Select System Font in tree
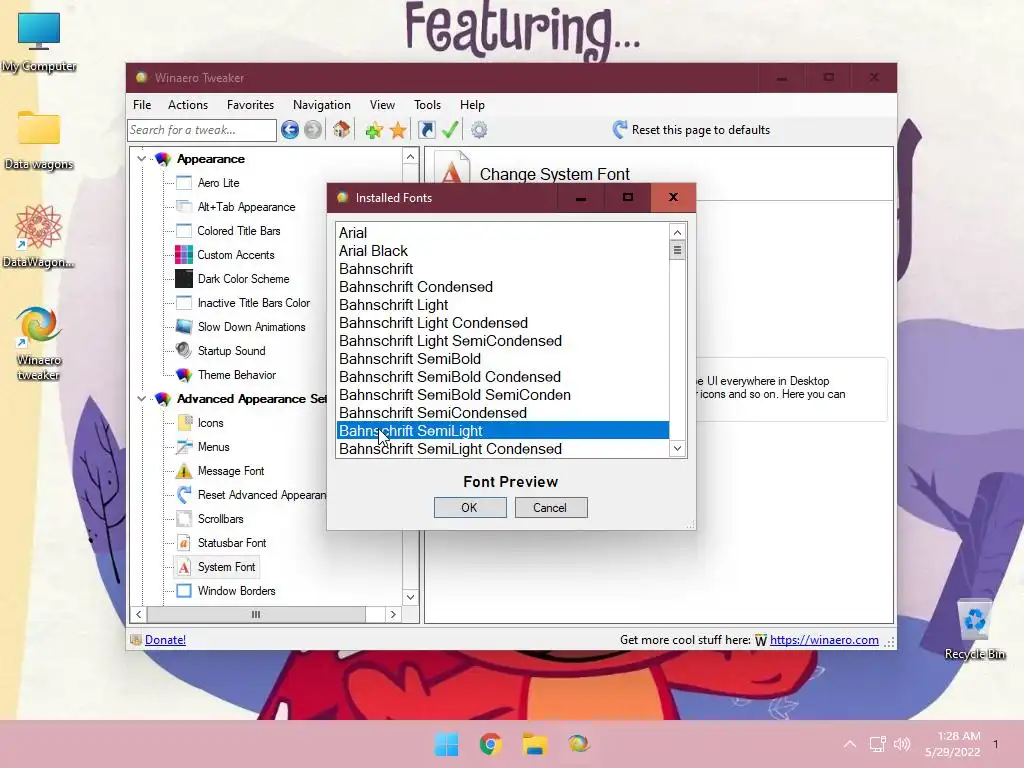The image size is (1024, 768). click(x=226, y=567)
